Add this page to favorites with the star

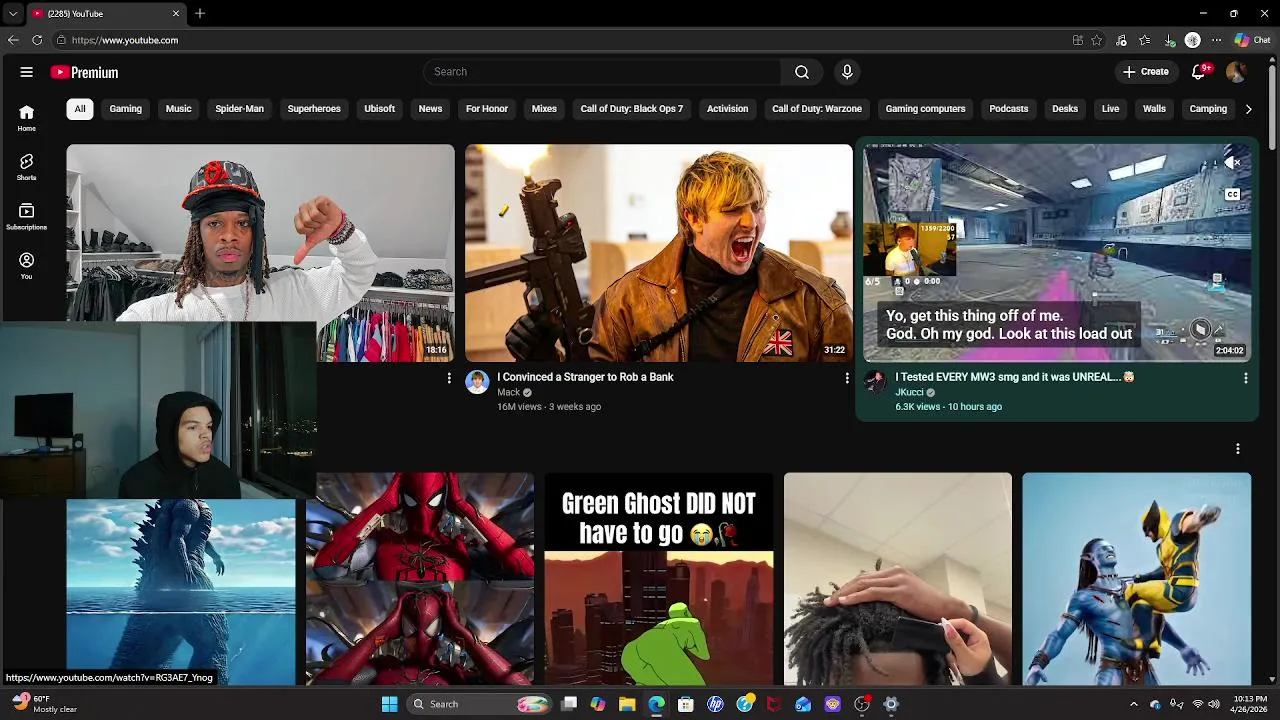(1097, 40)
